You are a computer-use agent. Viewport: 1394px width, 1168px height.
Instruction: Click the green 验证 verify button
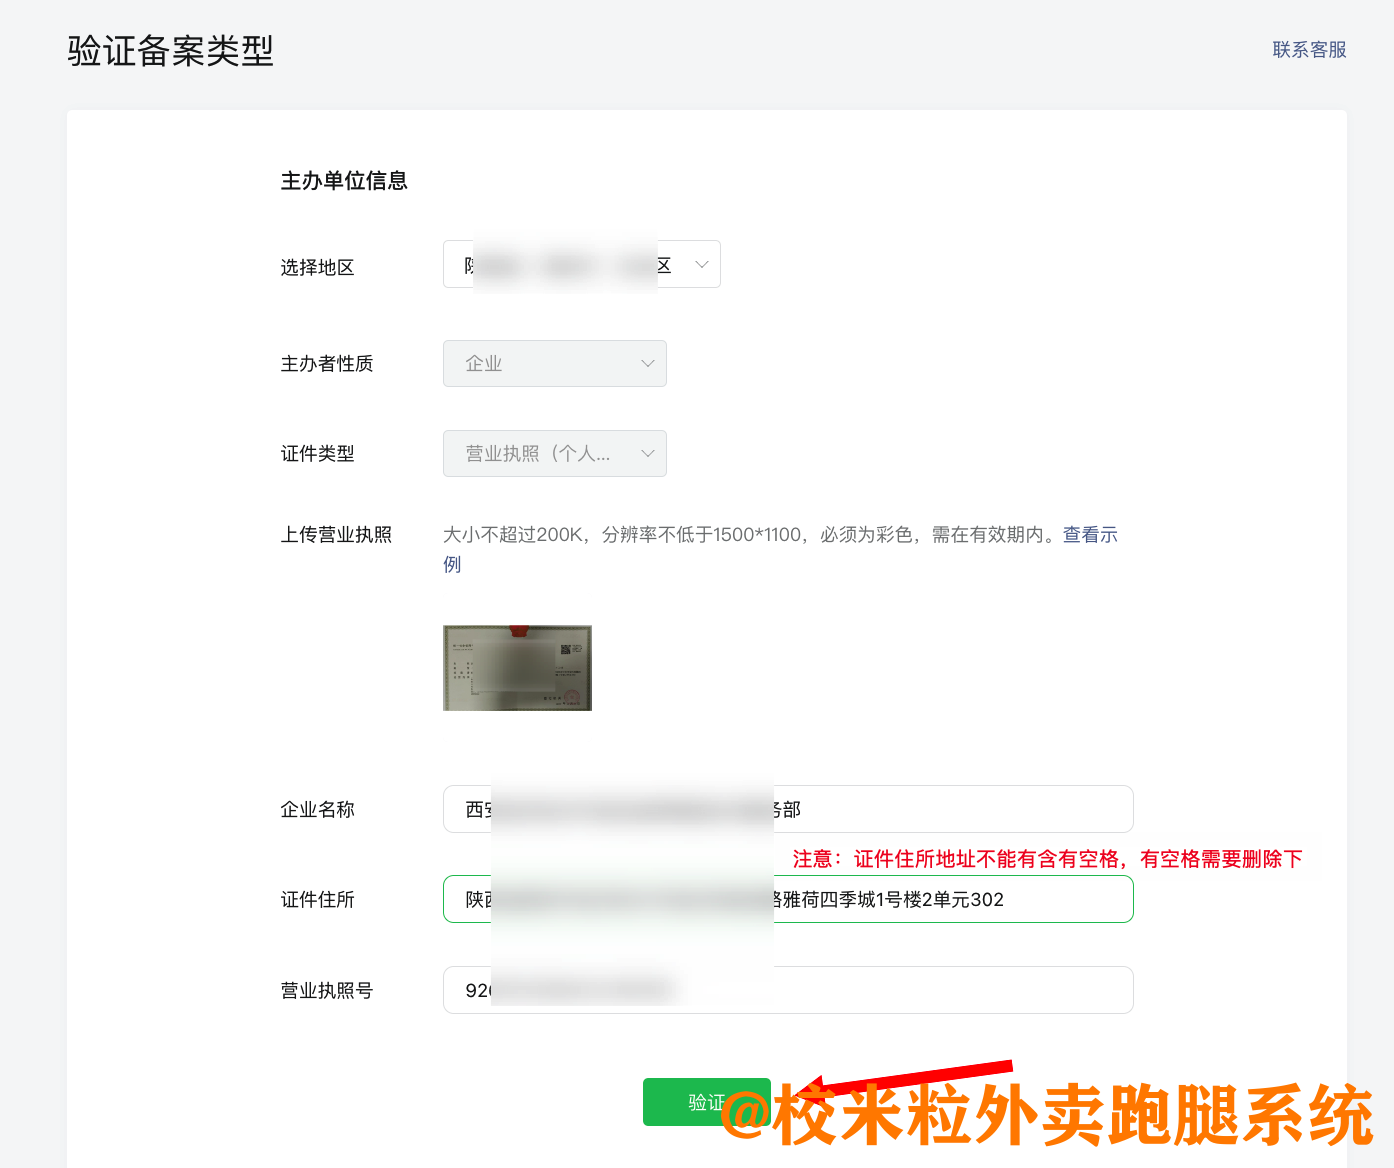[707, 1102]
